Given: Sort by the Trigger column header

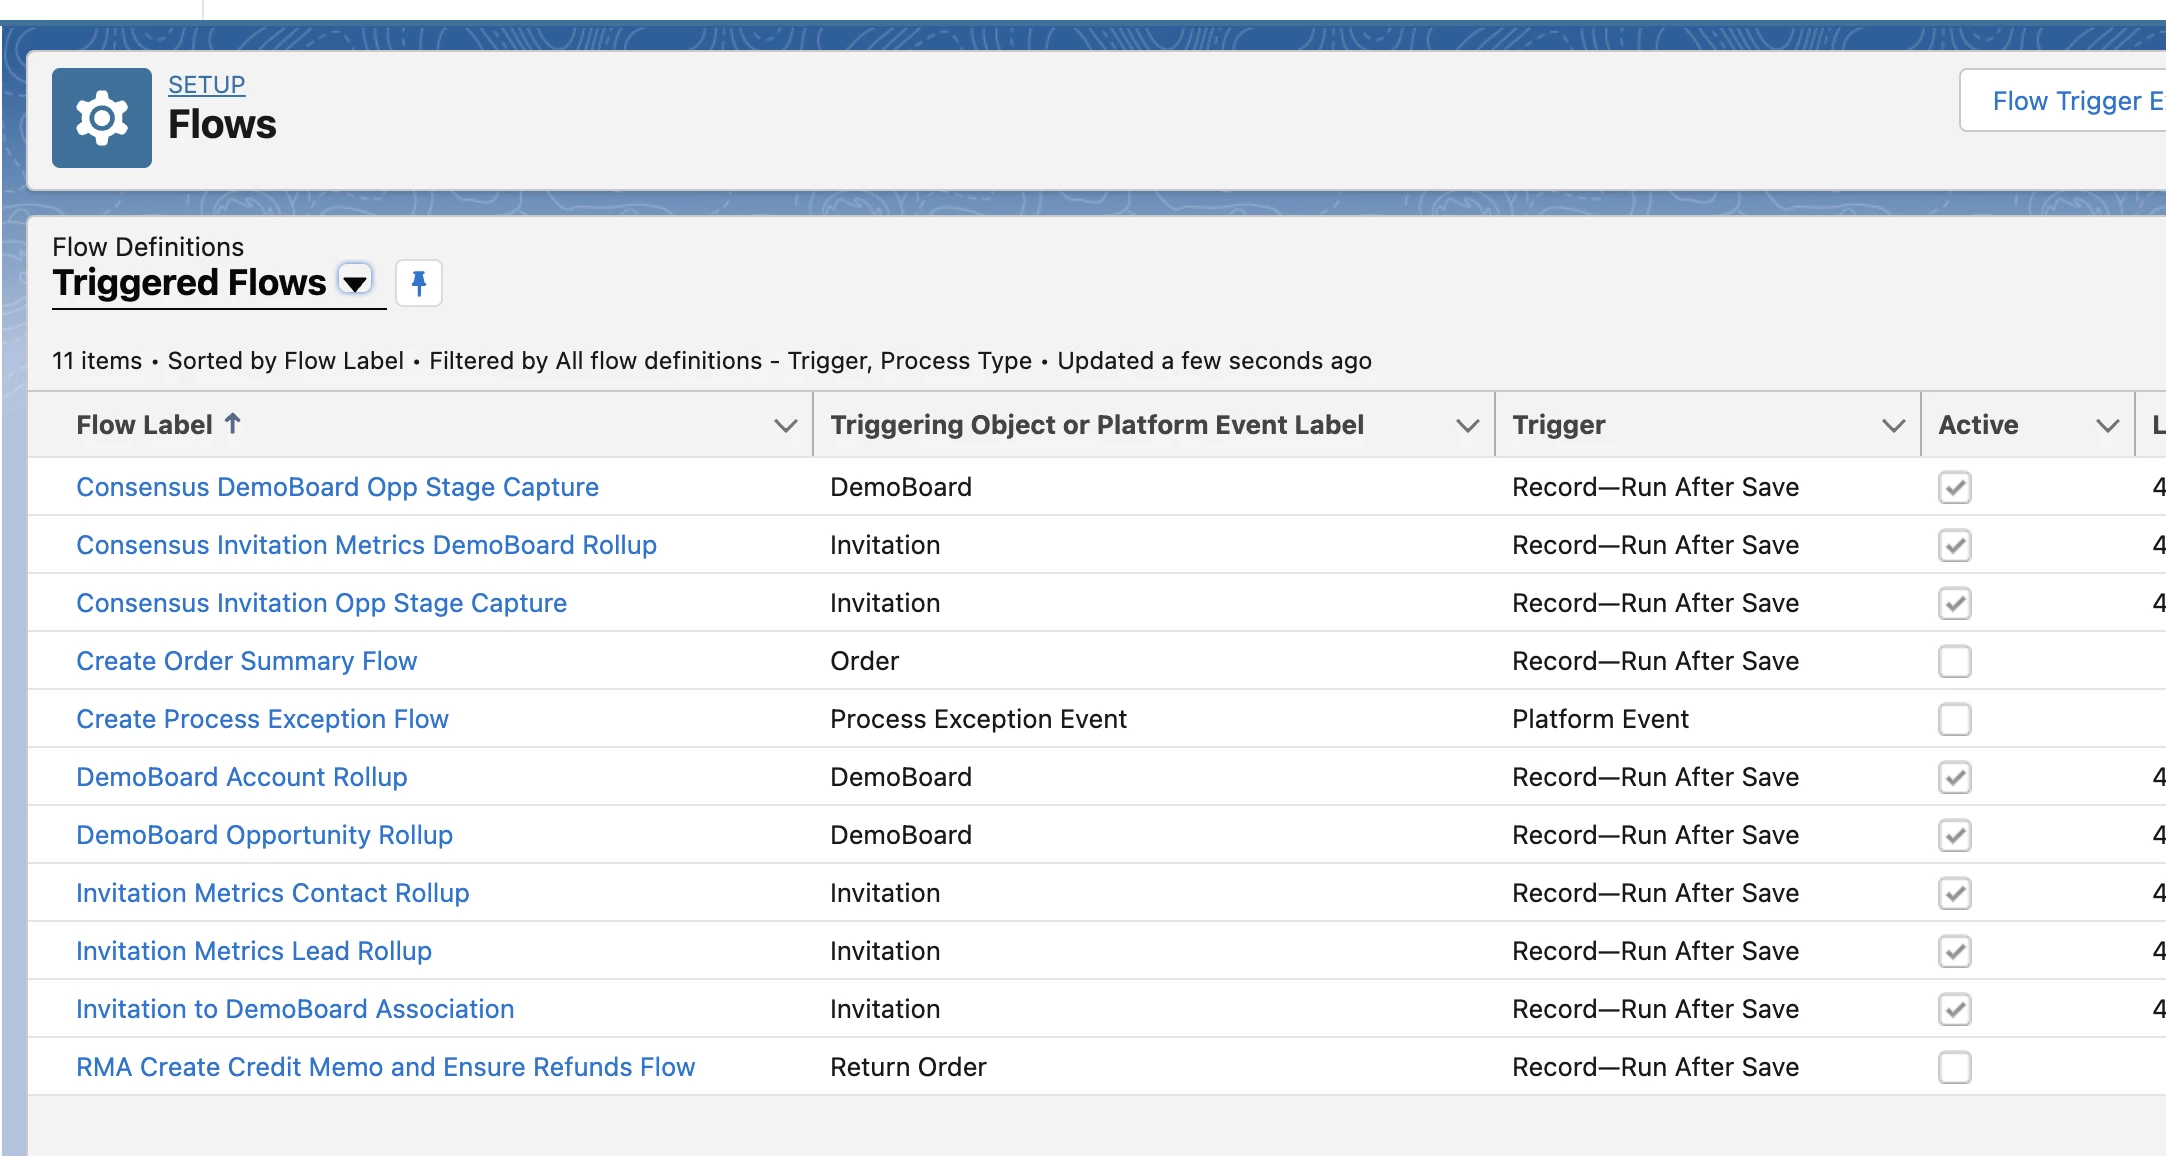Looking at the screenshot, I should [1558, 425].
